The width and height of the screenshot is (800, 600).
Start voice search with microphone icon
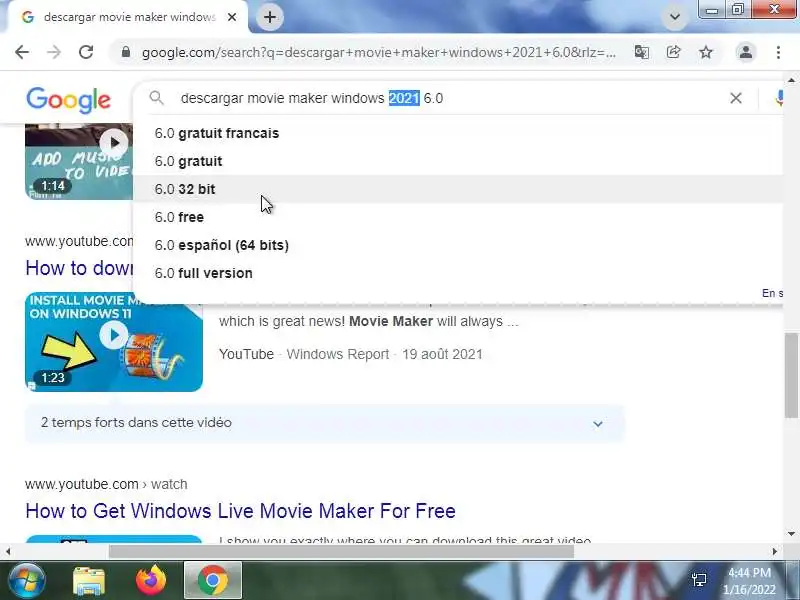pyautogui.click(x=779, y=98)
